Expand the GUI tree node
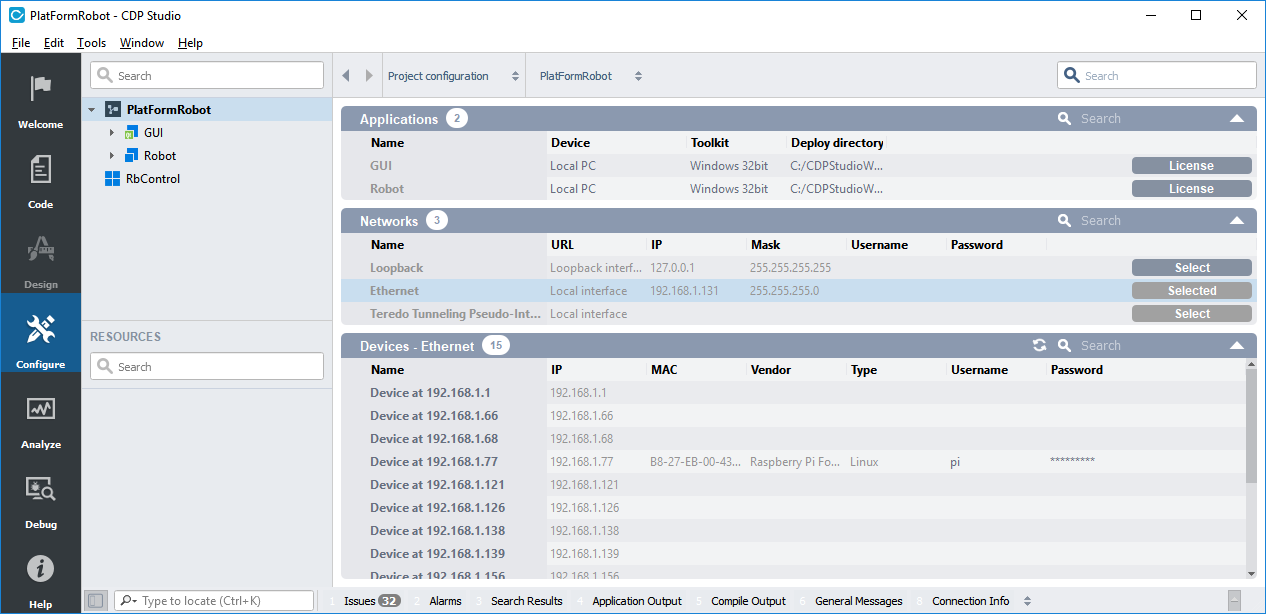 point(112,132)
